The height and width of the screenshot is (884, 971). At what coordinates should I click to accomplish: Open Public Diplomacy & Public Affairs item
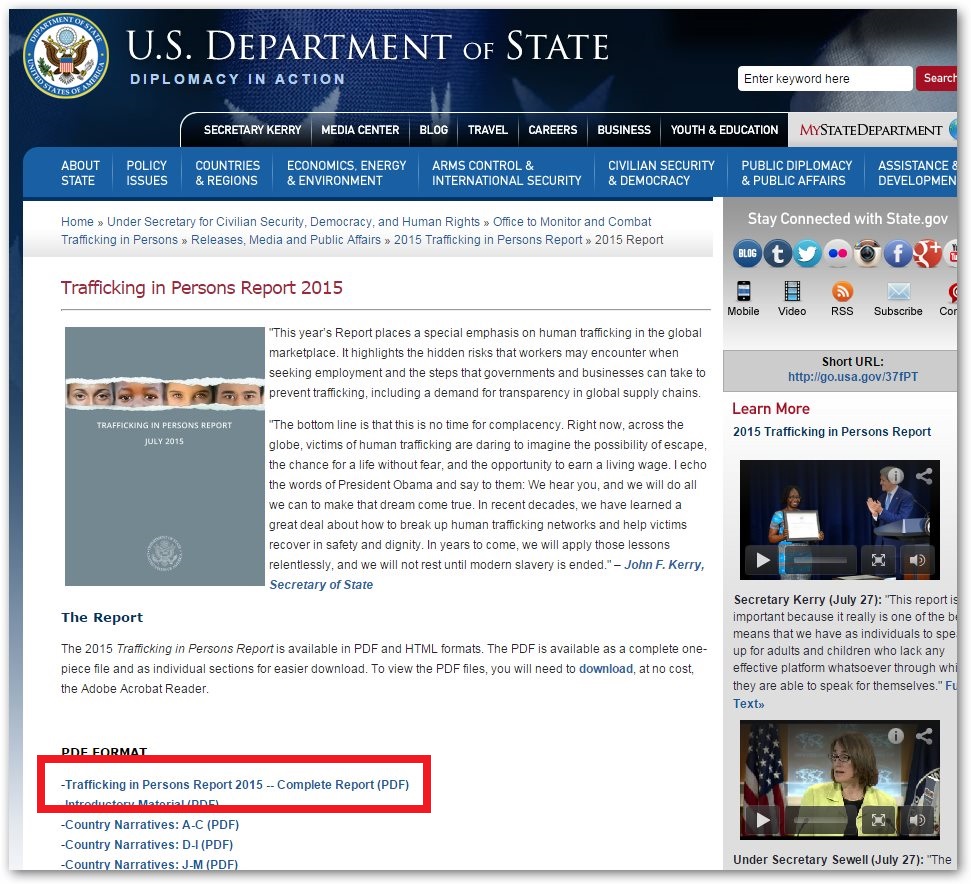(x=796, y=173)
